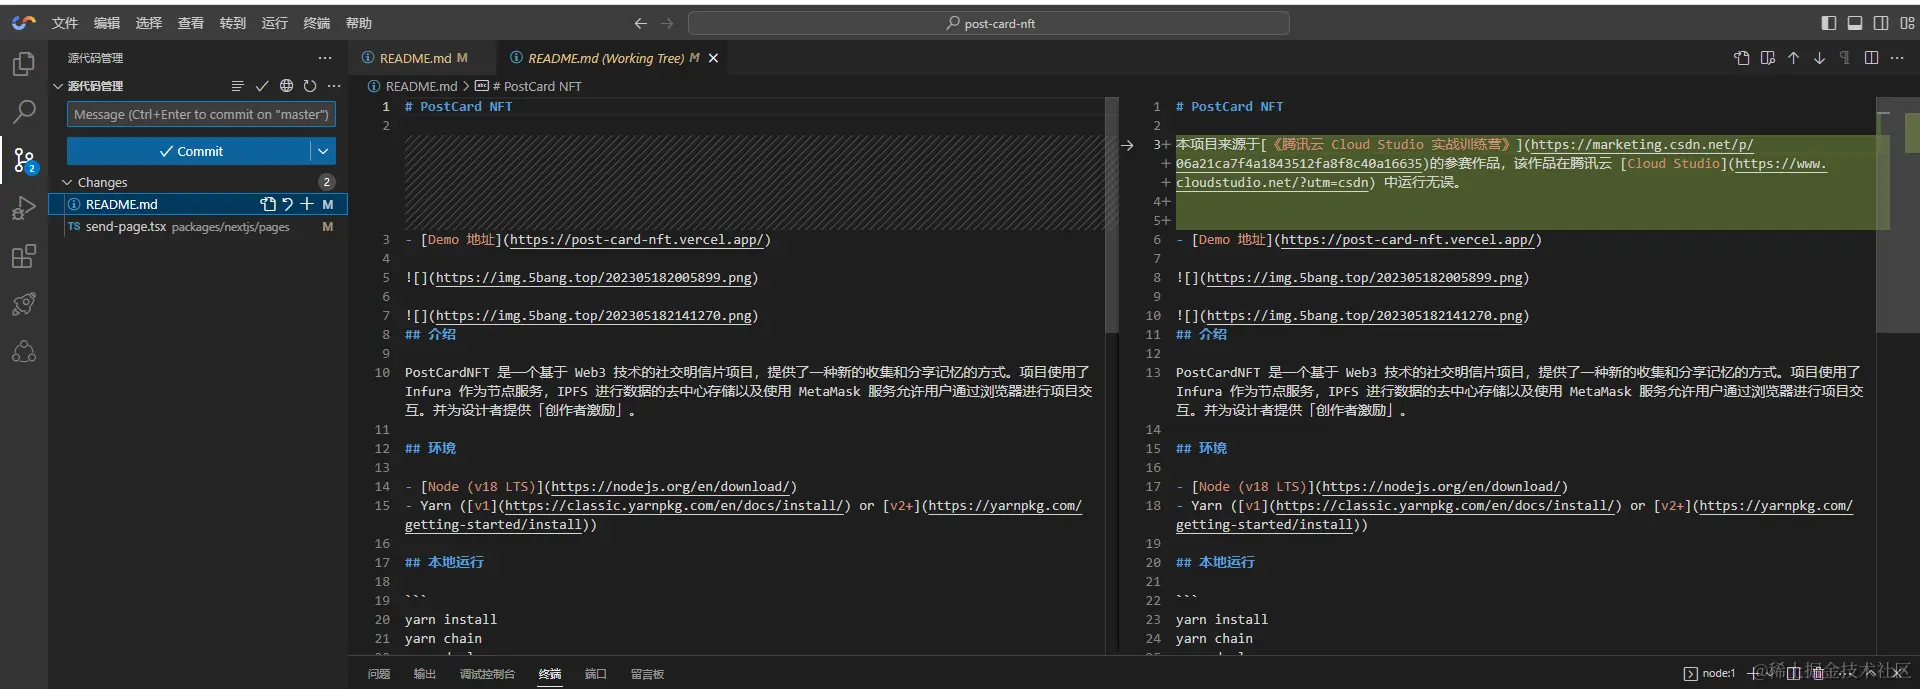Viewport: 1920px width, 689px height.
Task: Select README.md in the Changes list
Action: (x=198, y=204)
